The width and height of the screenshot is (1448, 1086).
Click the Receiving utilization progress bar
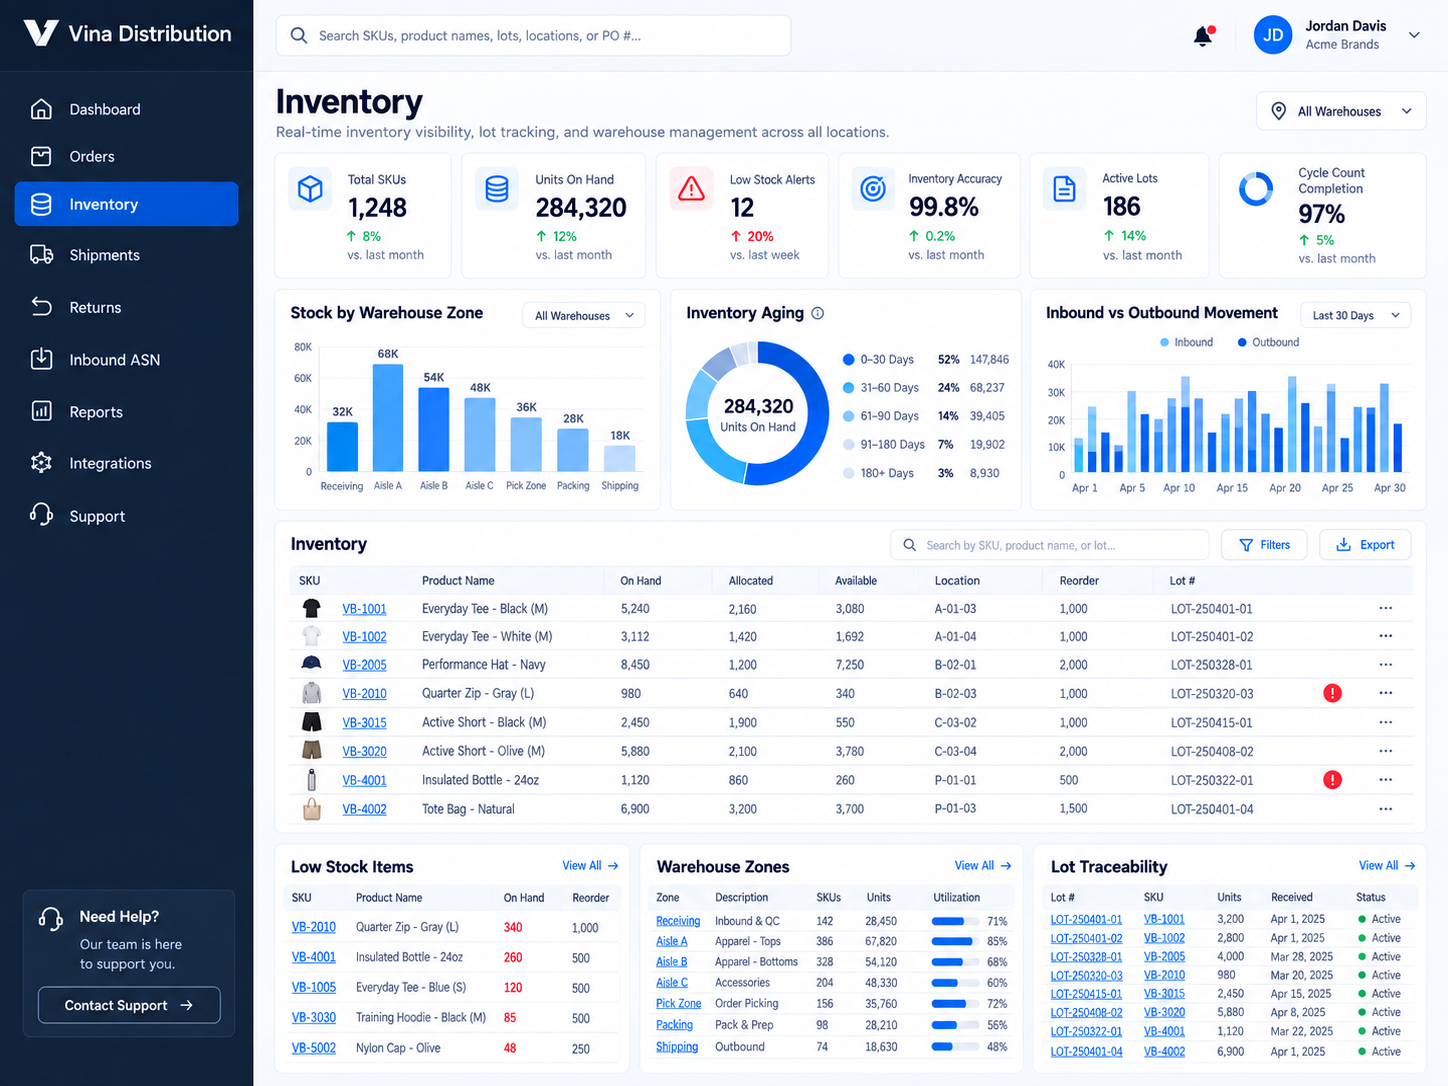[955, 921]
